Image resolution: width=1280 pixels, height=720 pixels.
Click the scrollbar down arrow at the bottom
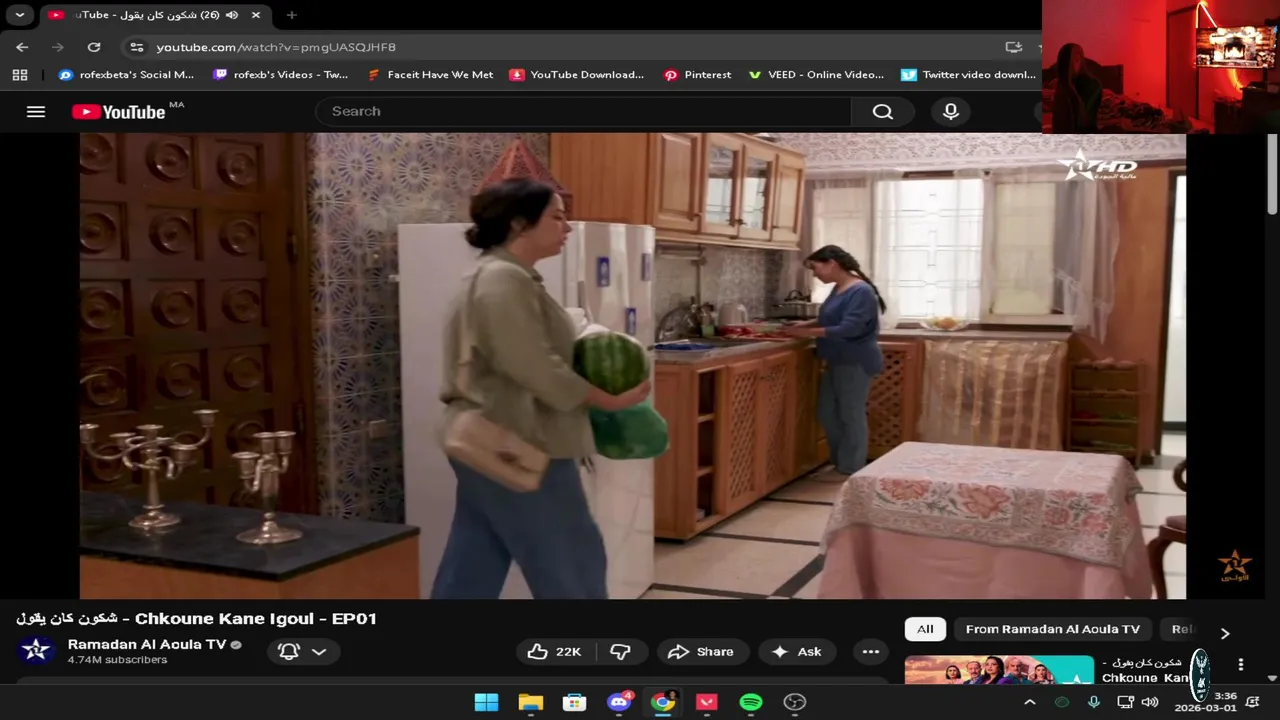click(x=1272, y=677)
